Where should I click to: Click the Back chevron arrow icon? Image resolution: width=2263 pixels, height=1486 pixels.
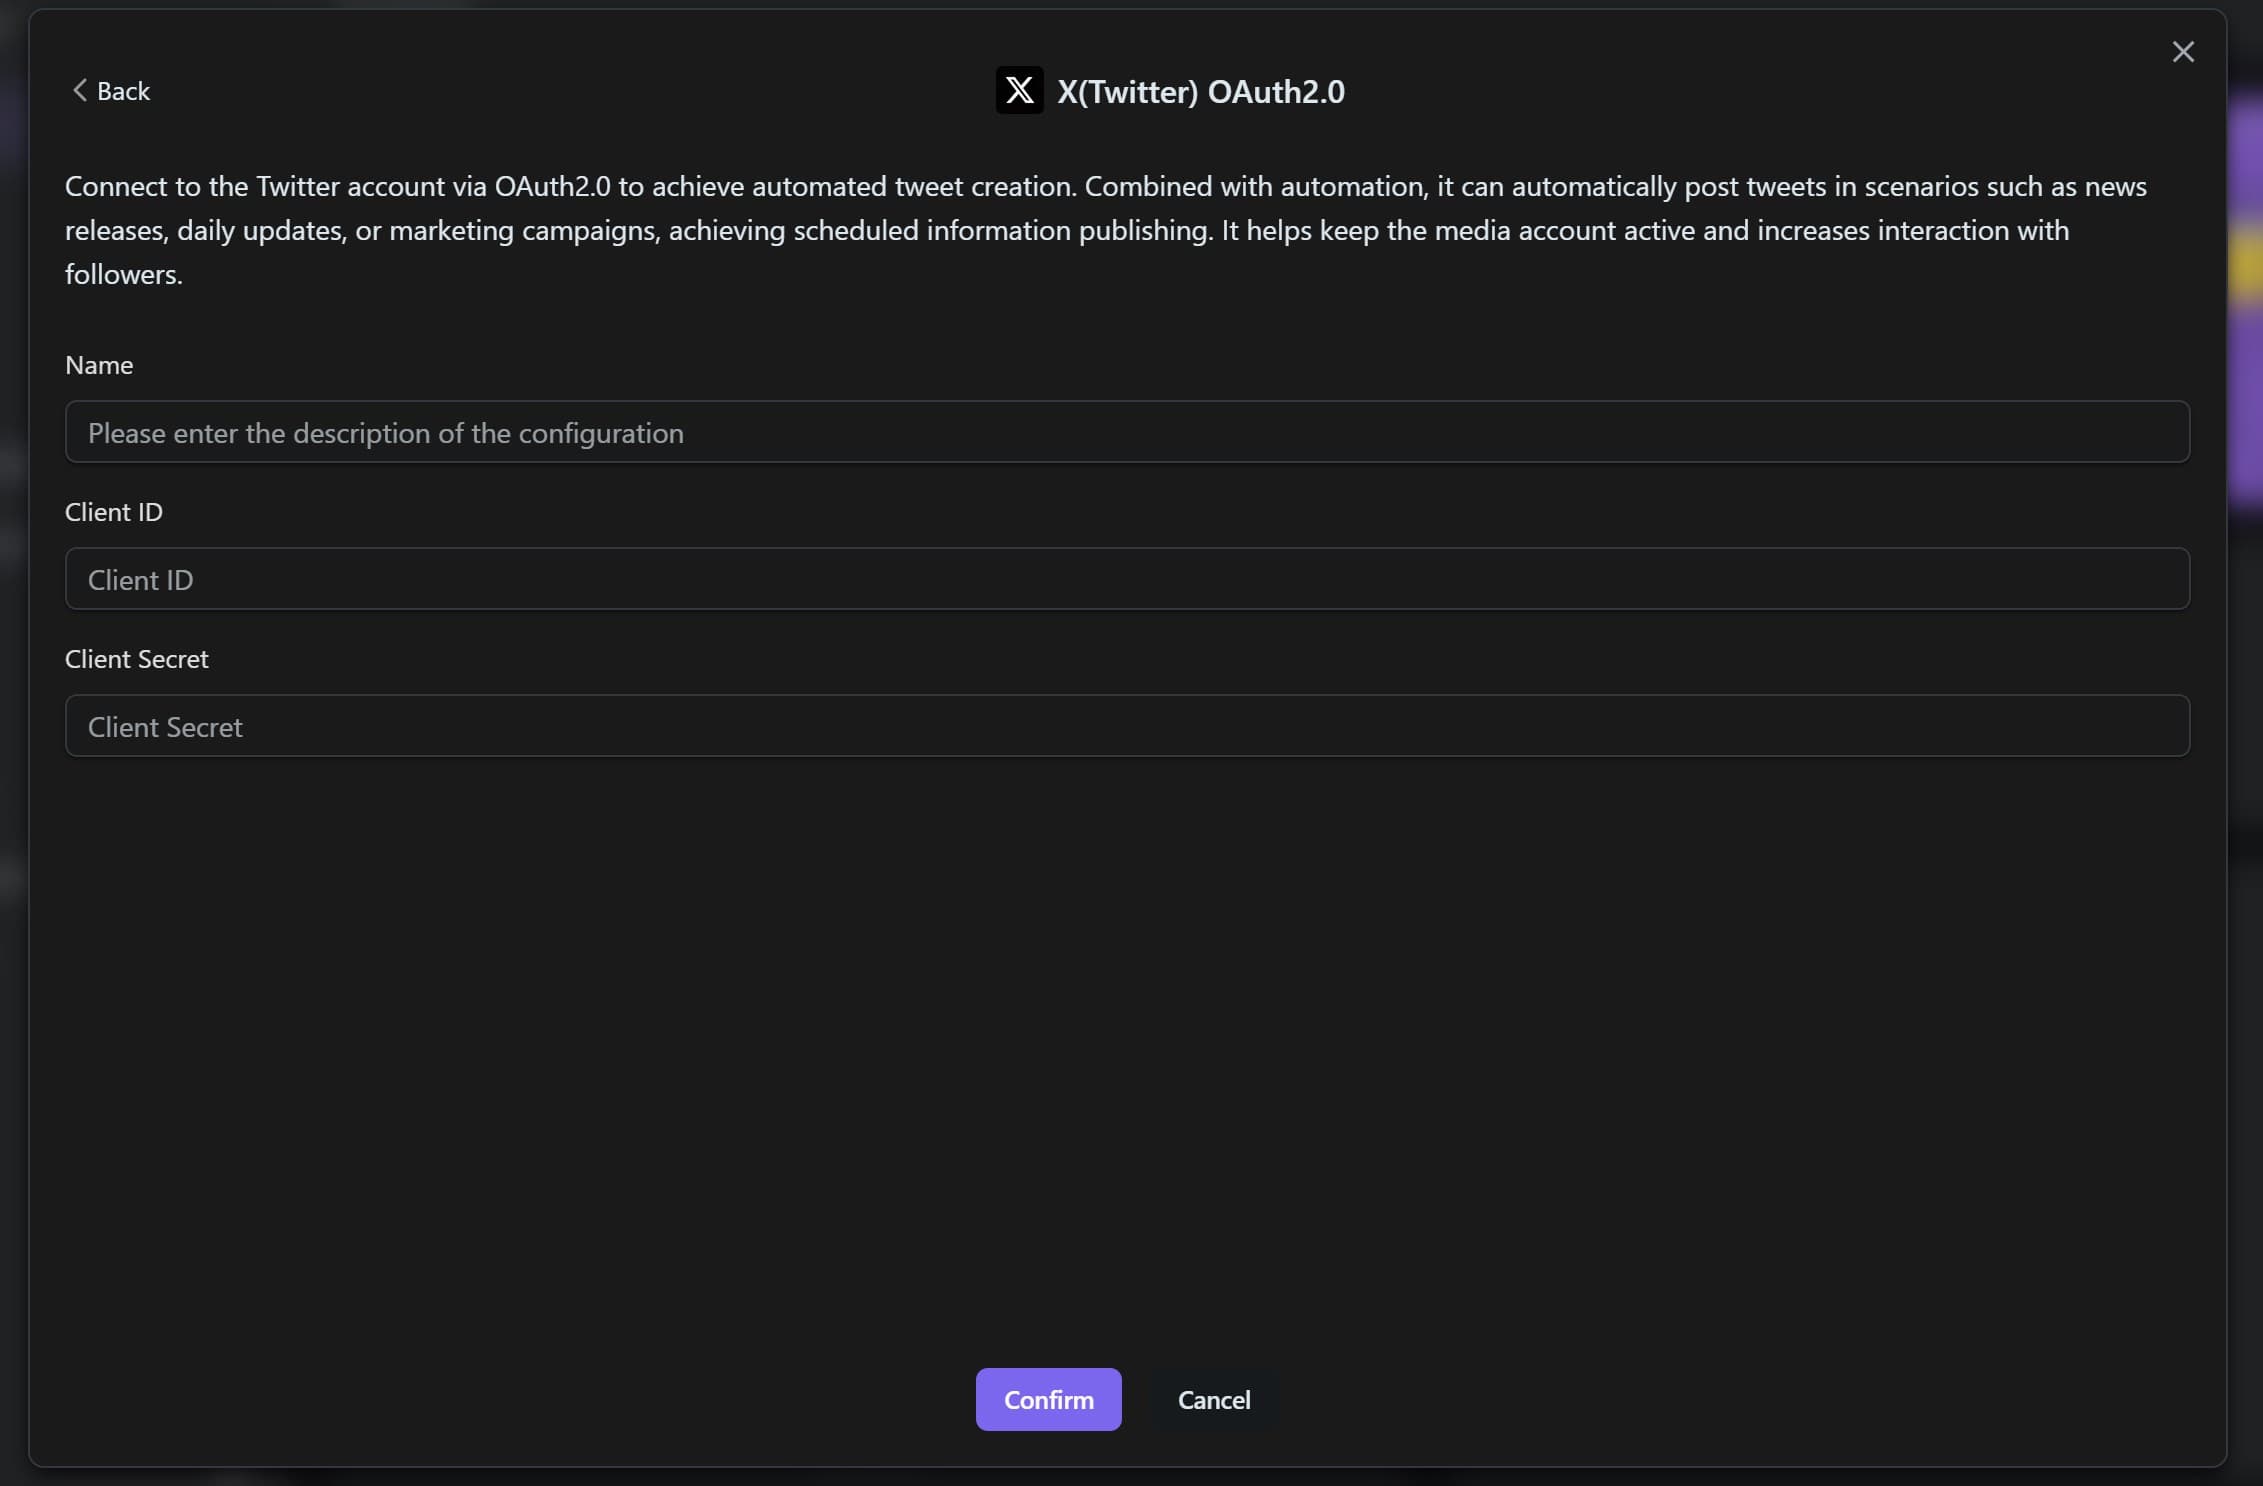pos(80,91)
